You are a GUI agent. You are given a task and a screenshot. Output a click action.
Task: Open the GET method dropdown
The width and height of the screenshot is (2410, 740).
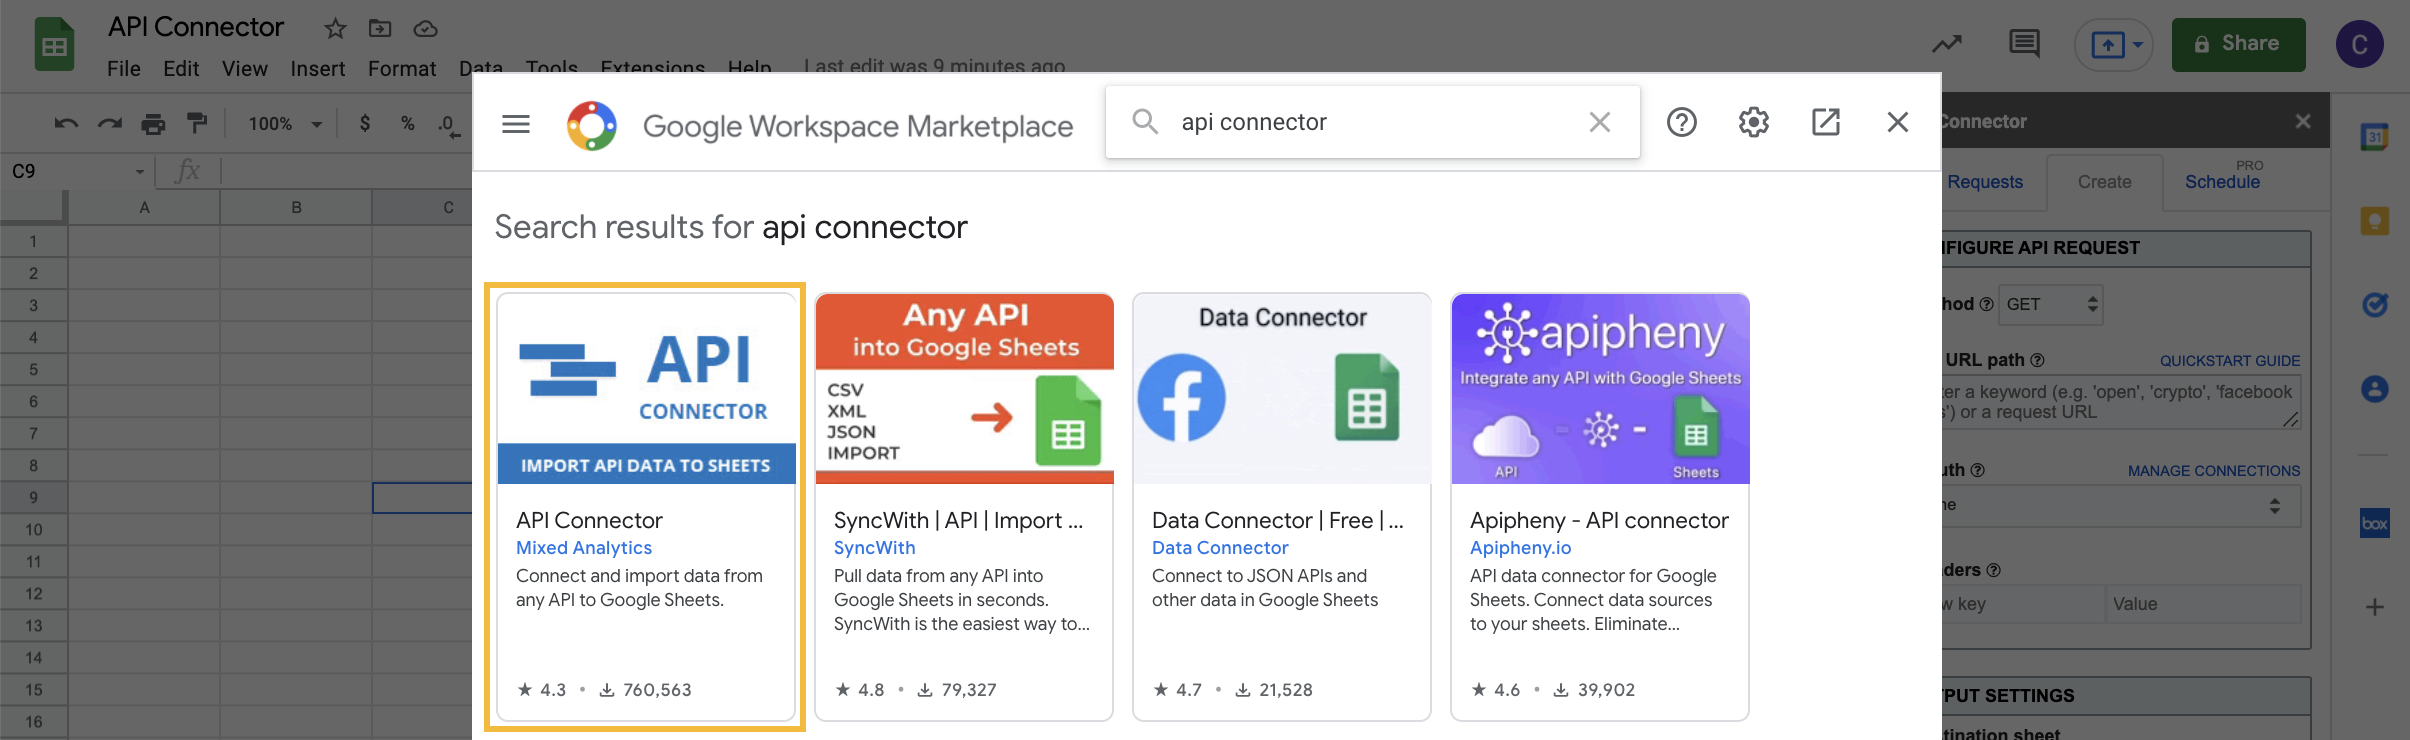point(2051,305)
